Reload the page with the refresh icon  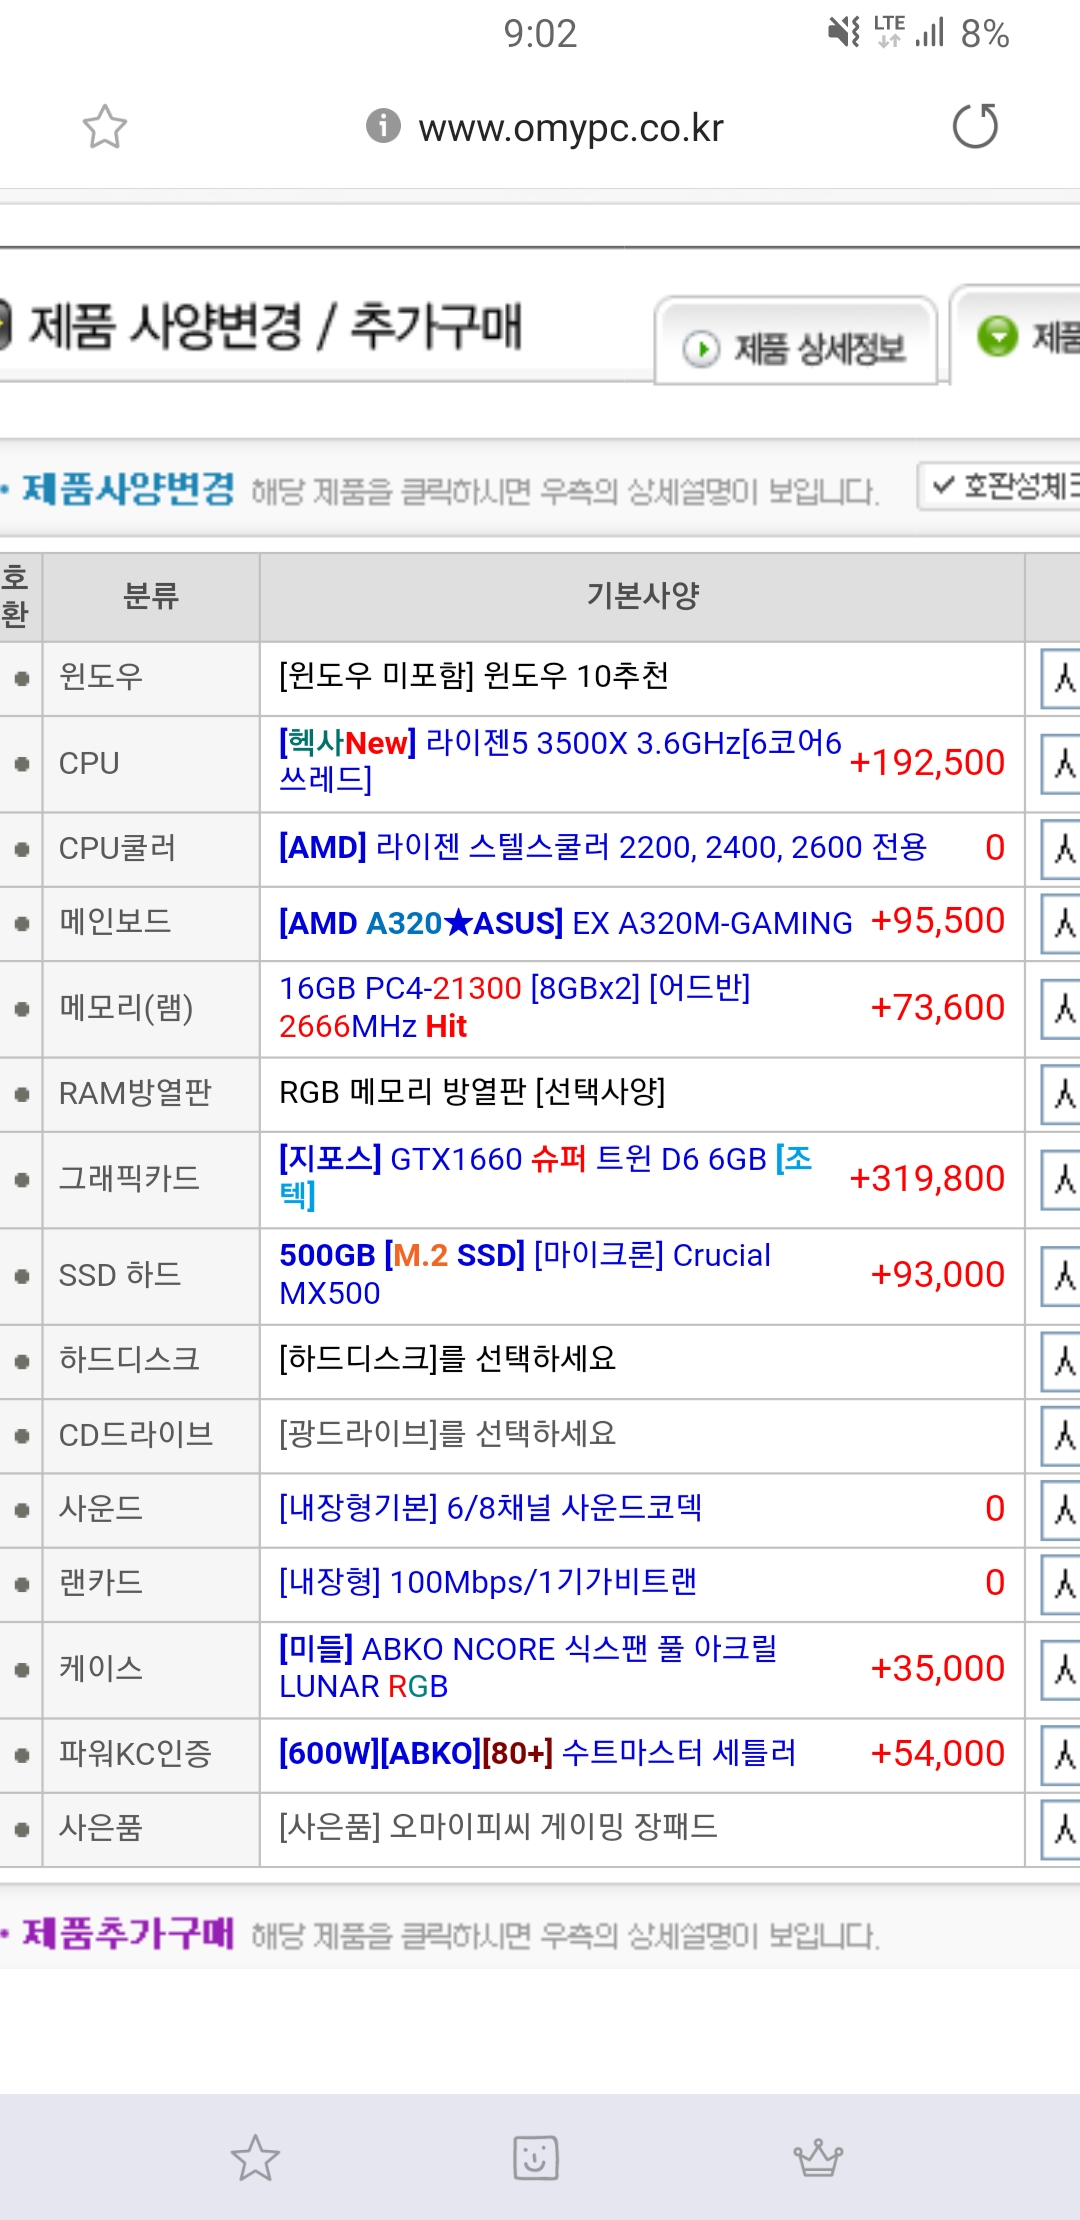click(x=975, y=126)
